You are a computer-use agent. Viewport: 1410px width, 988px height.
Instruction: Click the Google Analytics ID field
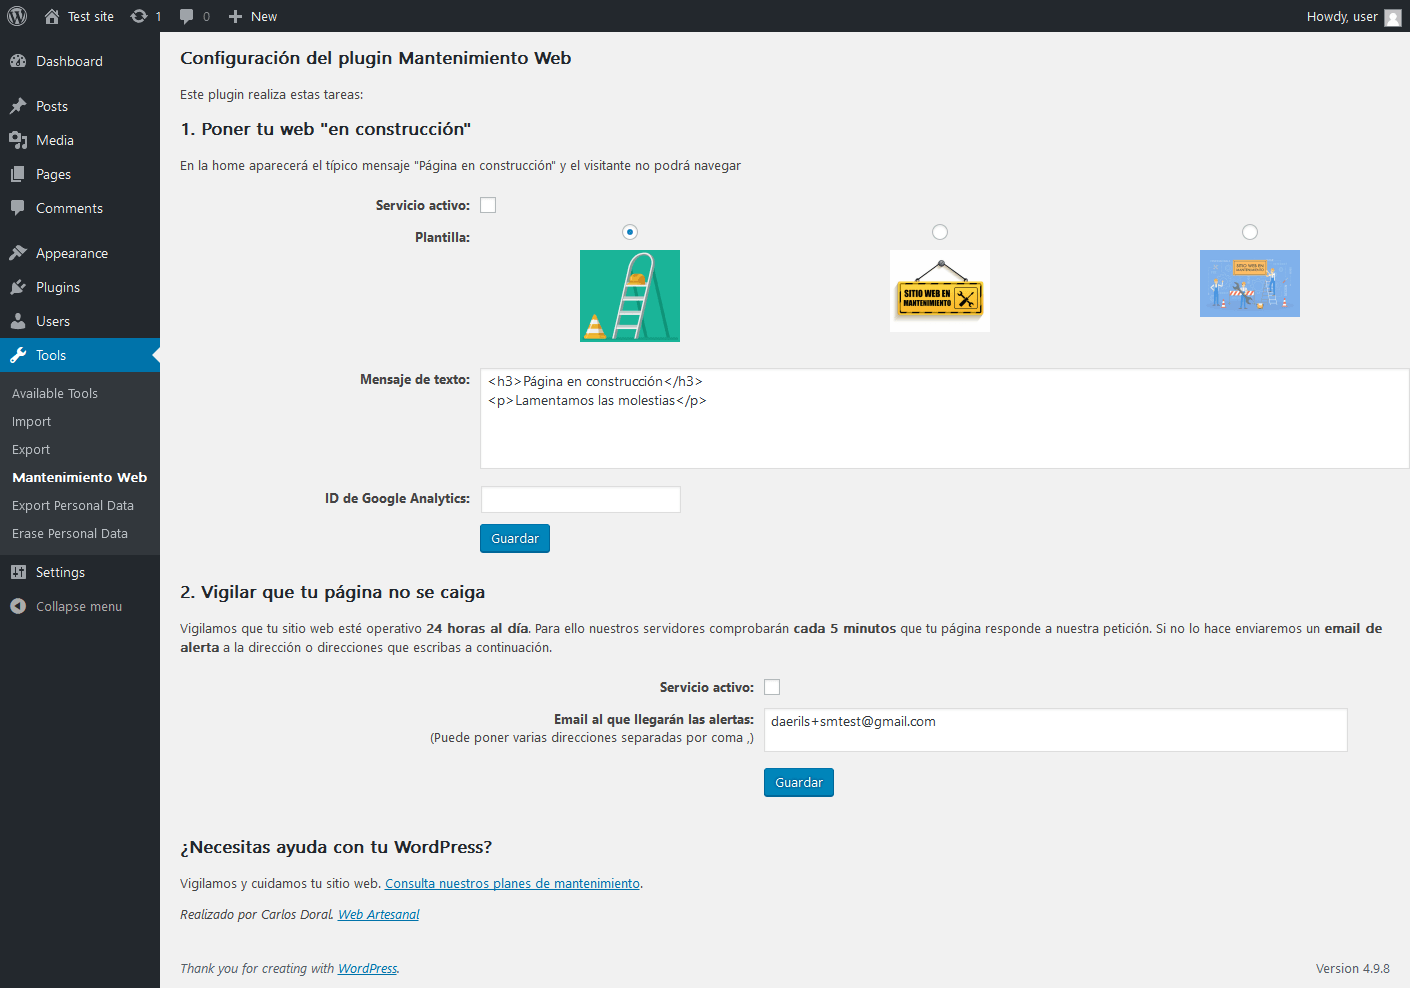tap(581, 499)
